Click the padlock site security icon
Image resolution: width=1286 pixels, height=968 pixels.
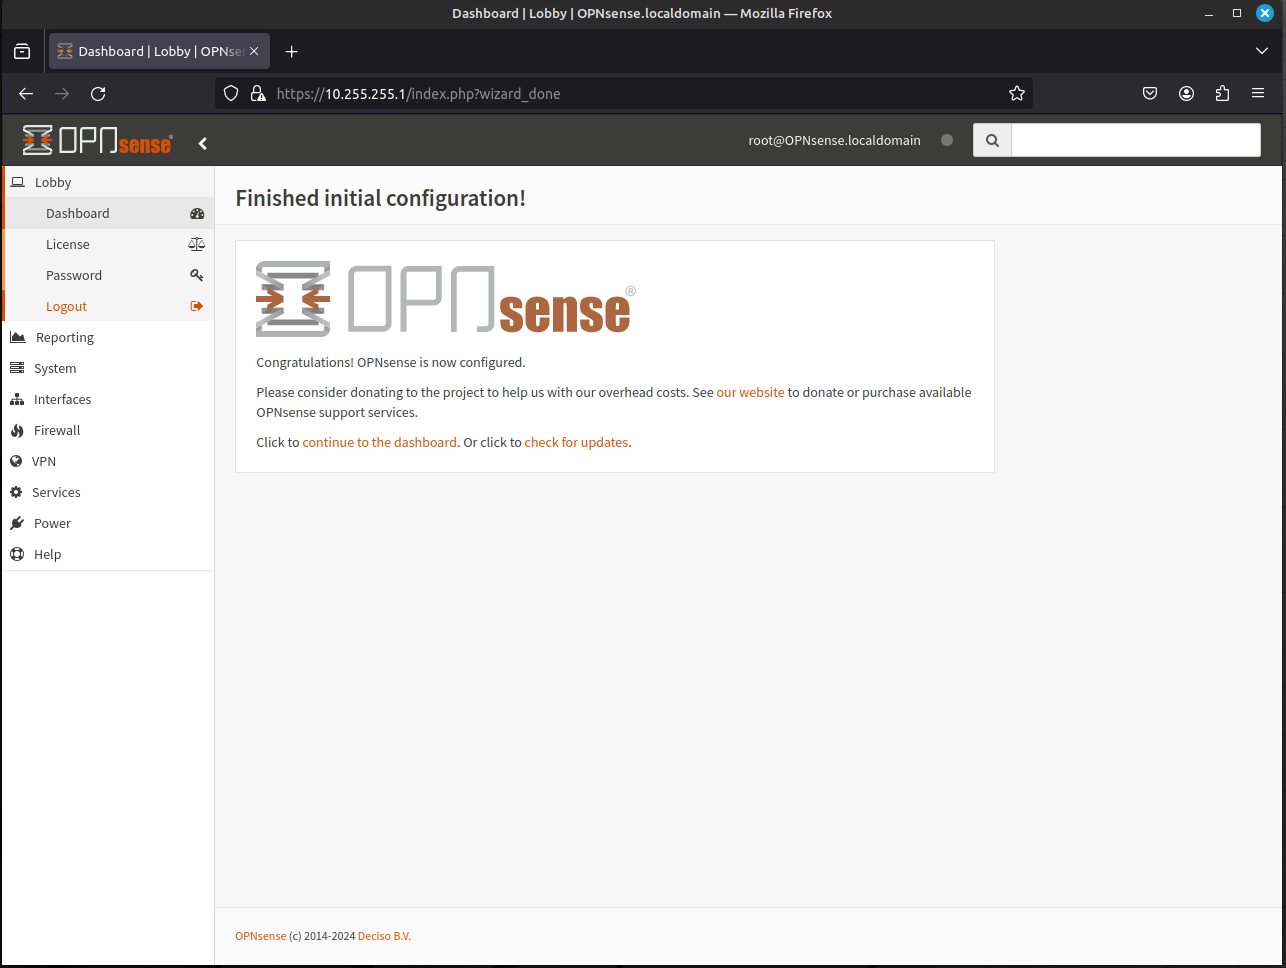click(258, 93)
